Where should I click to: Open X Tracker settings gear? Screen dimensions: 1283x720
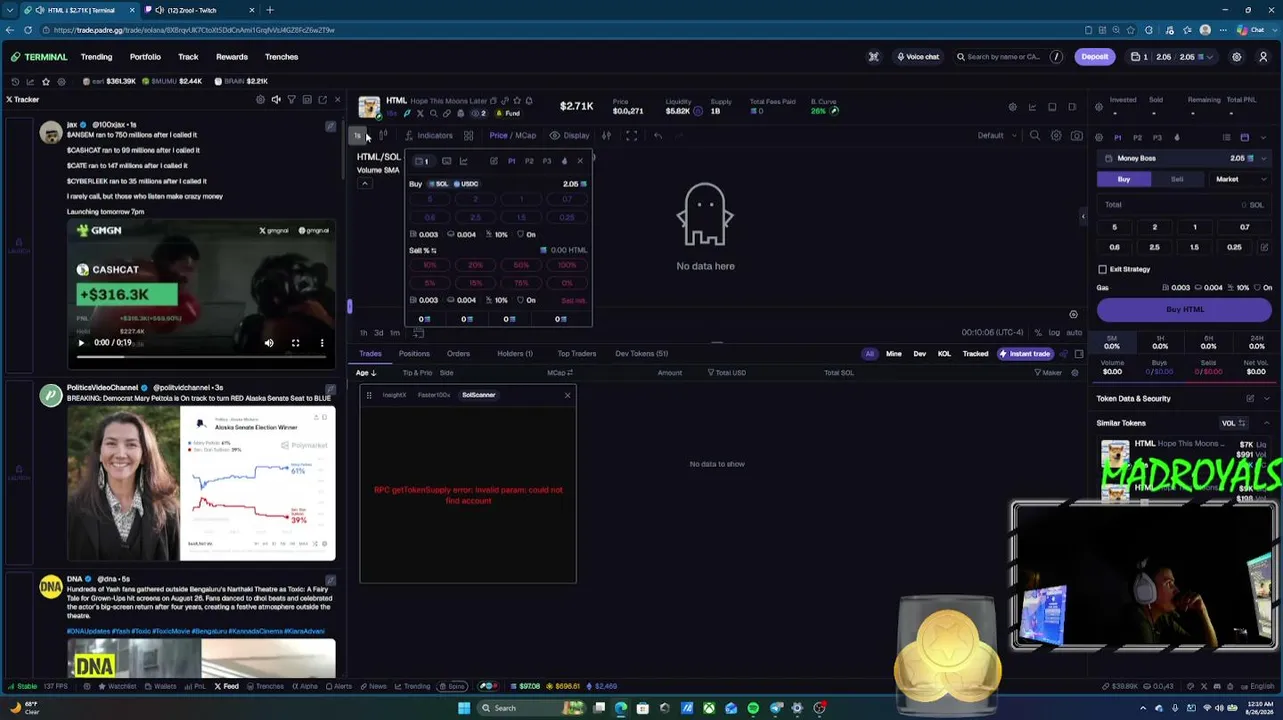pos(261,99)
